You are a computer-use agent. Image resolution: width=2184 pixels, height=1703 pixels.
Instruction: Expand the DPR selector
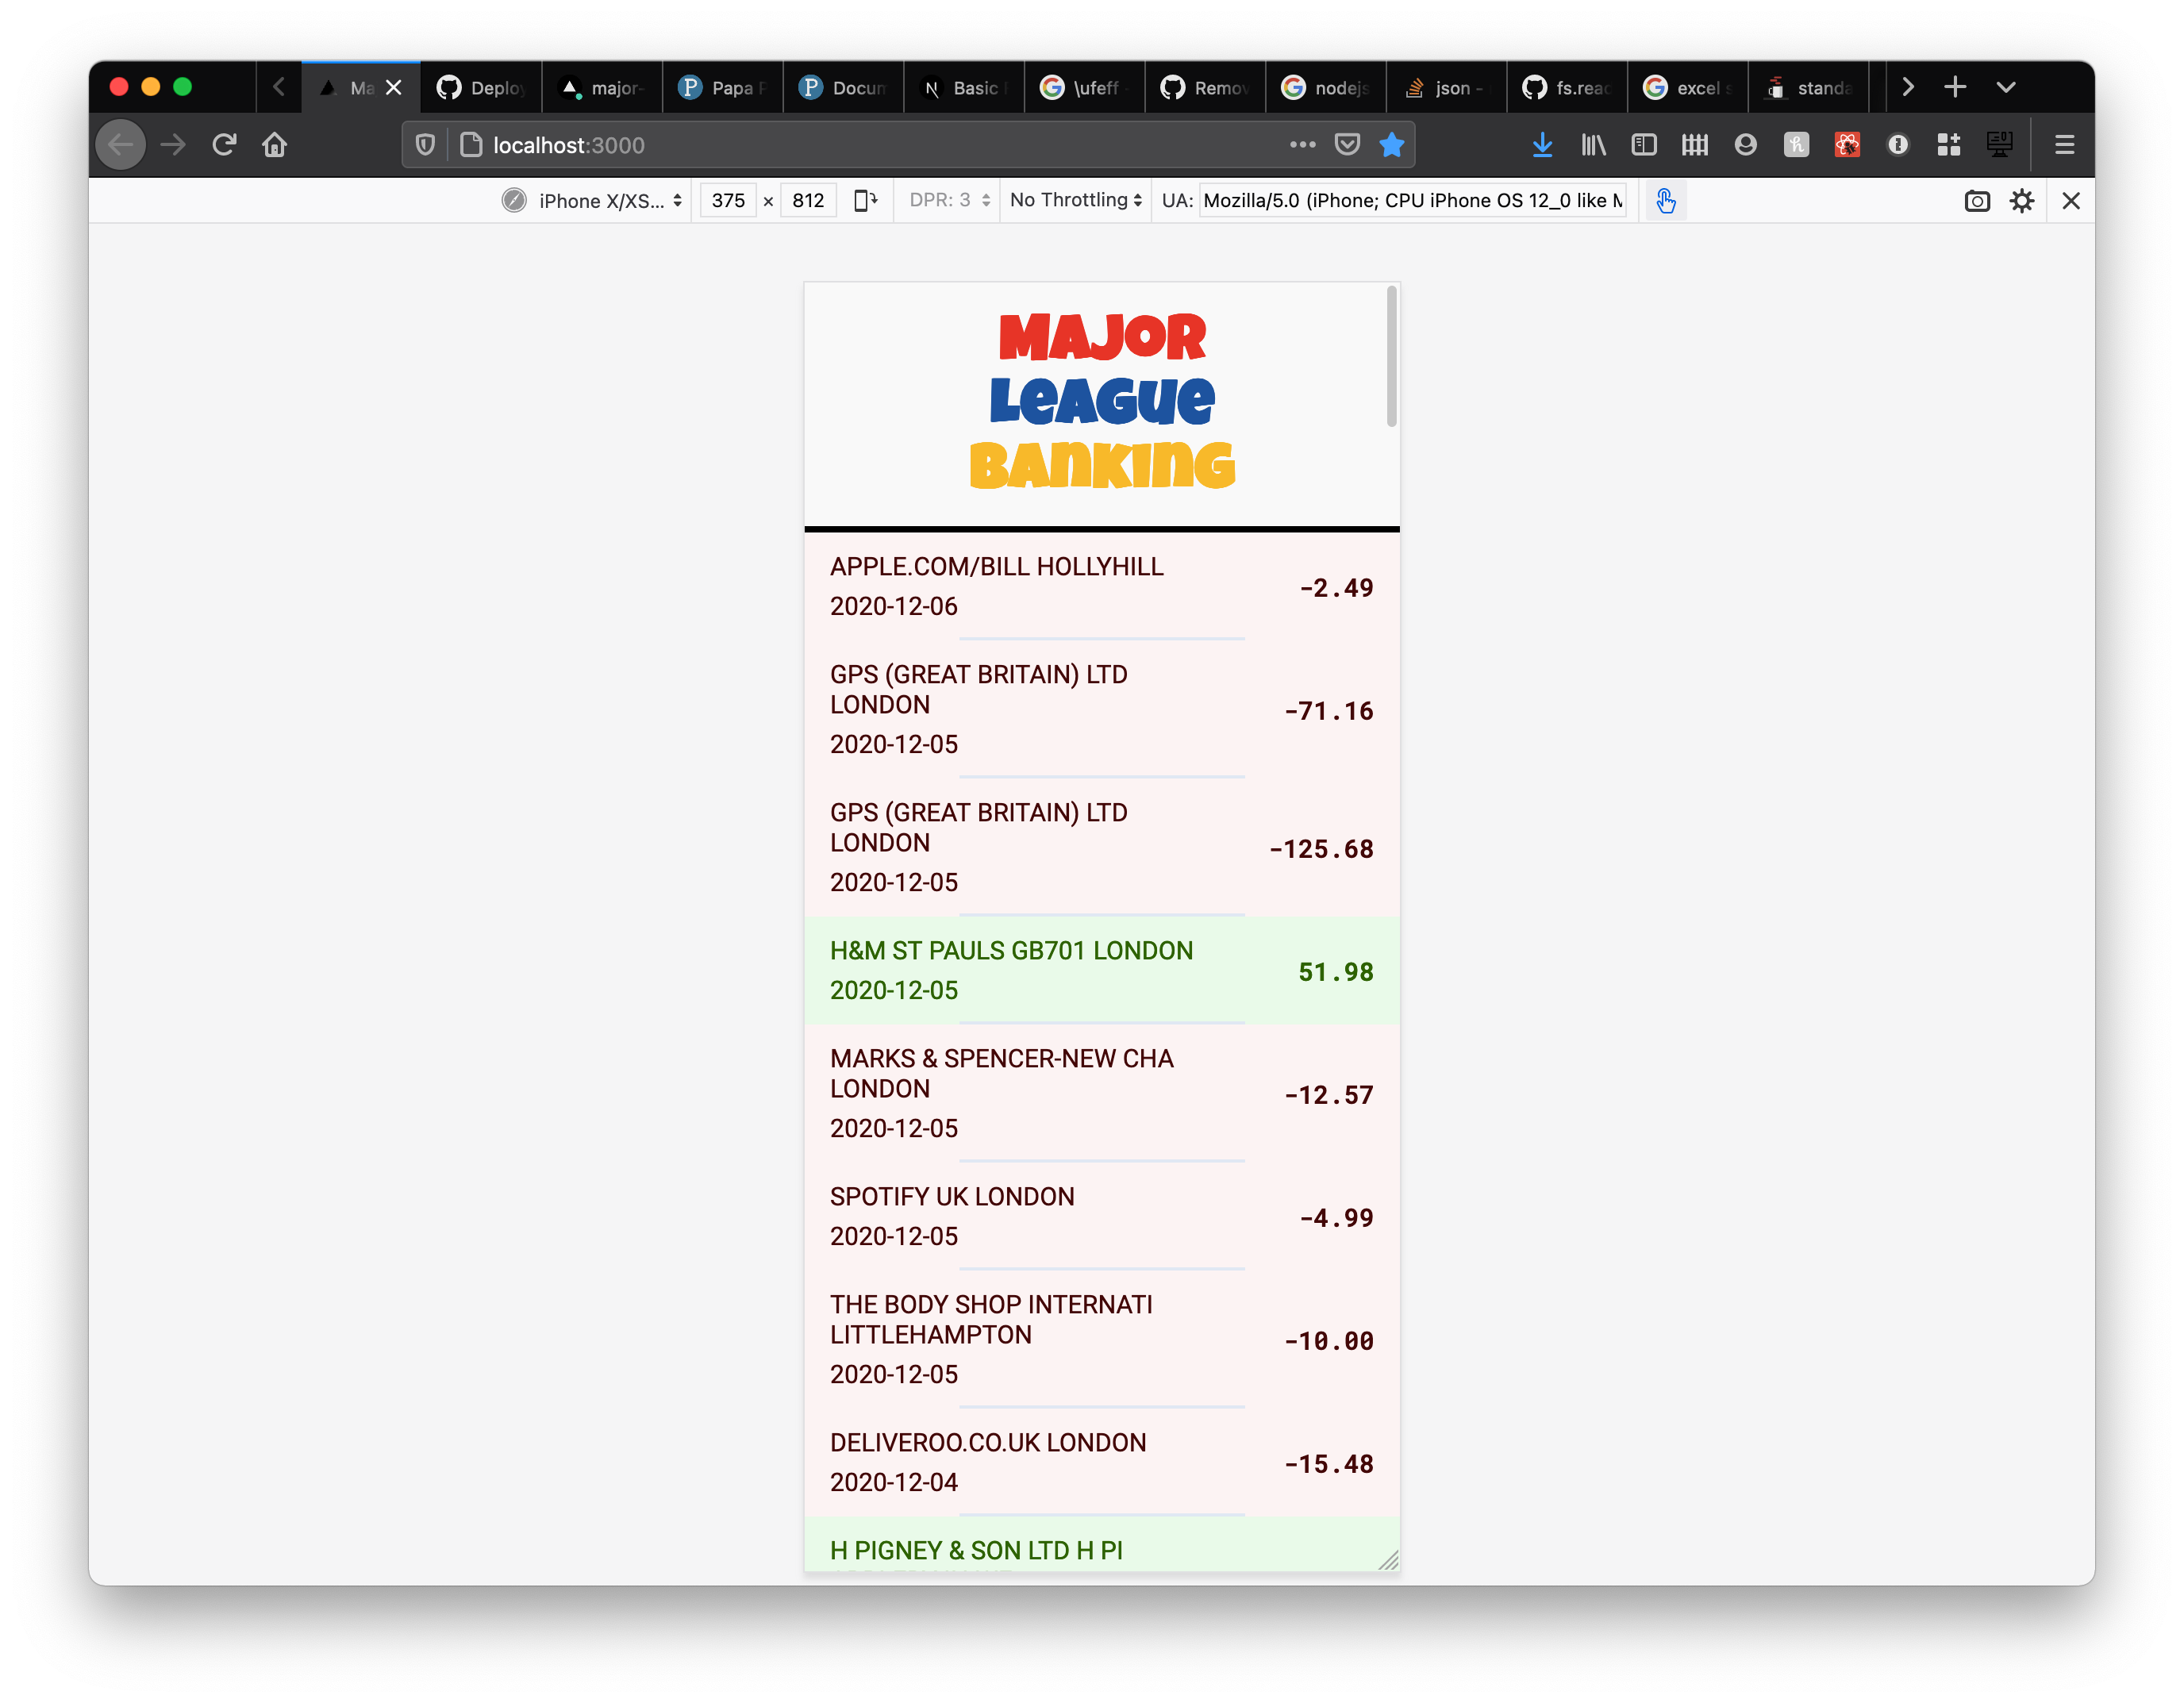coord(948,200)
